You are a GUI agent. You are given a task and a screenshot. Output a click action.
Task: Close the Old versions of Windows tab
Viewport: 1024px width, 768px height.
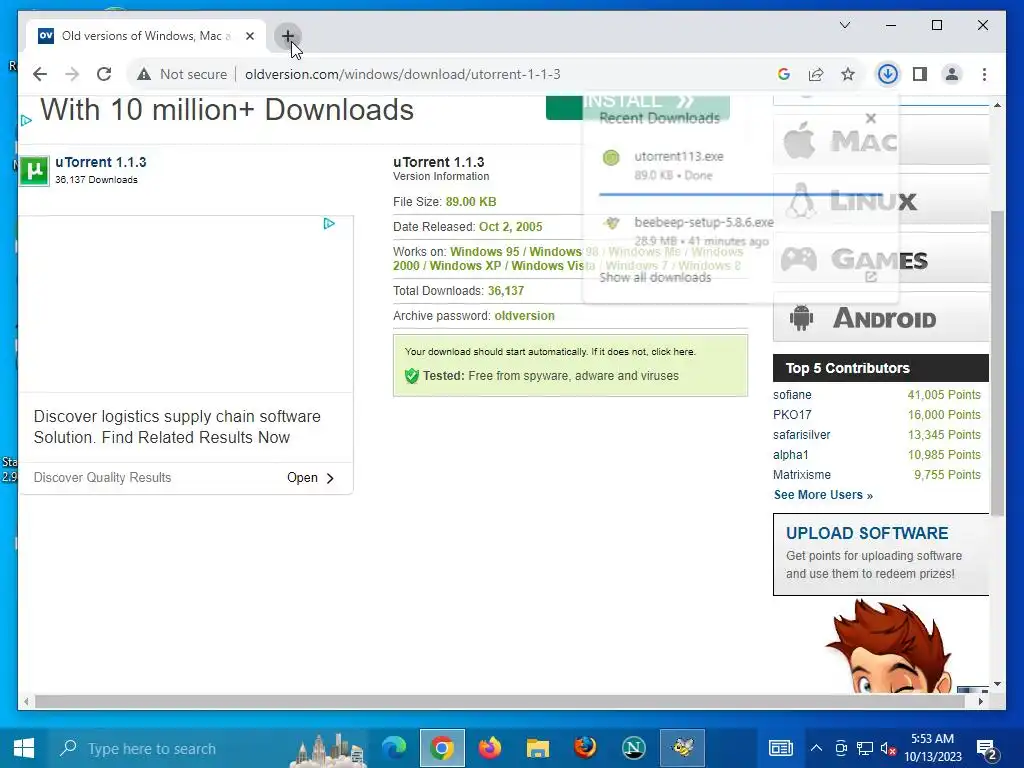[249, 36]
